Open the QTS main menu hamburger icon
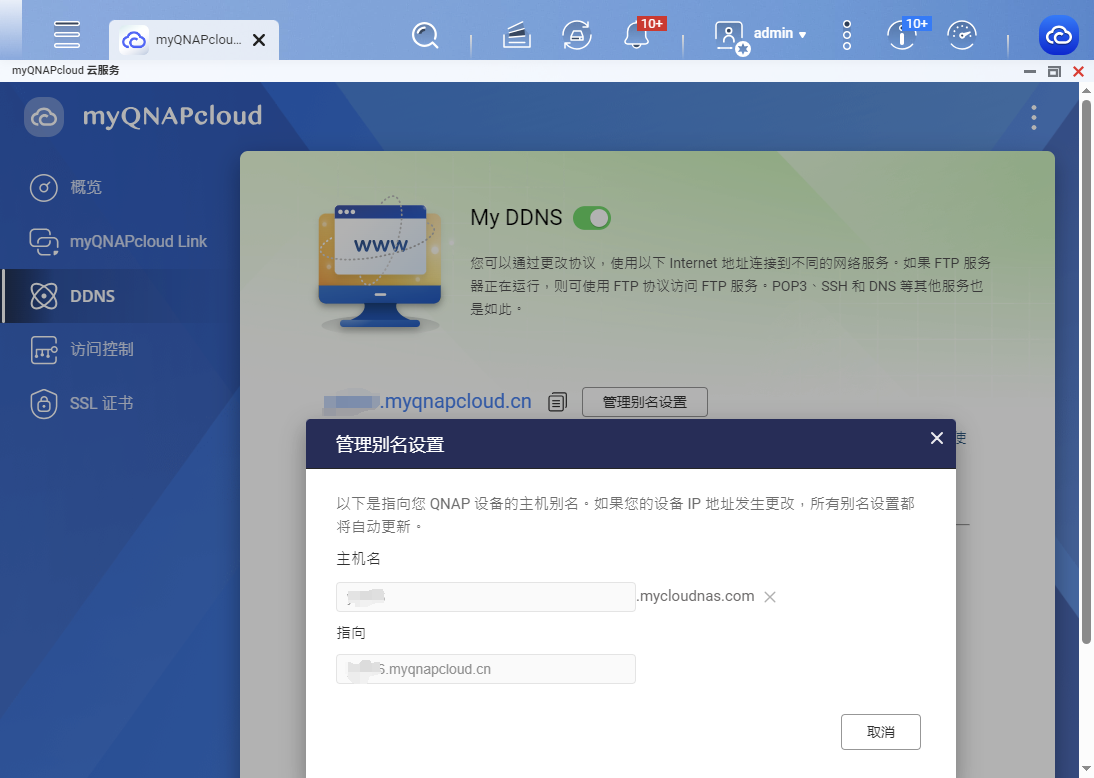This screenshot has height=778, width=1094. 67,34
